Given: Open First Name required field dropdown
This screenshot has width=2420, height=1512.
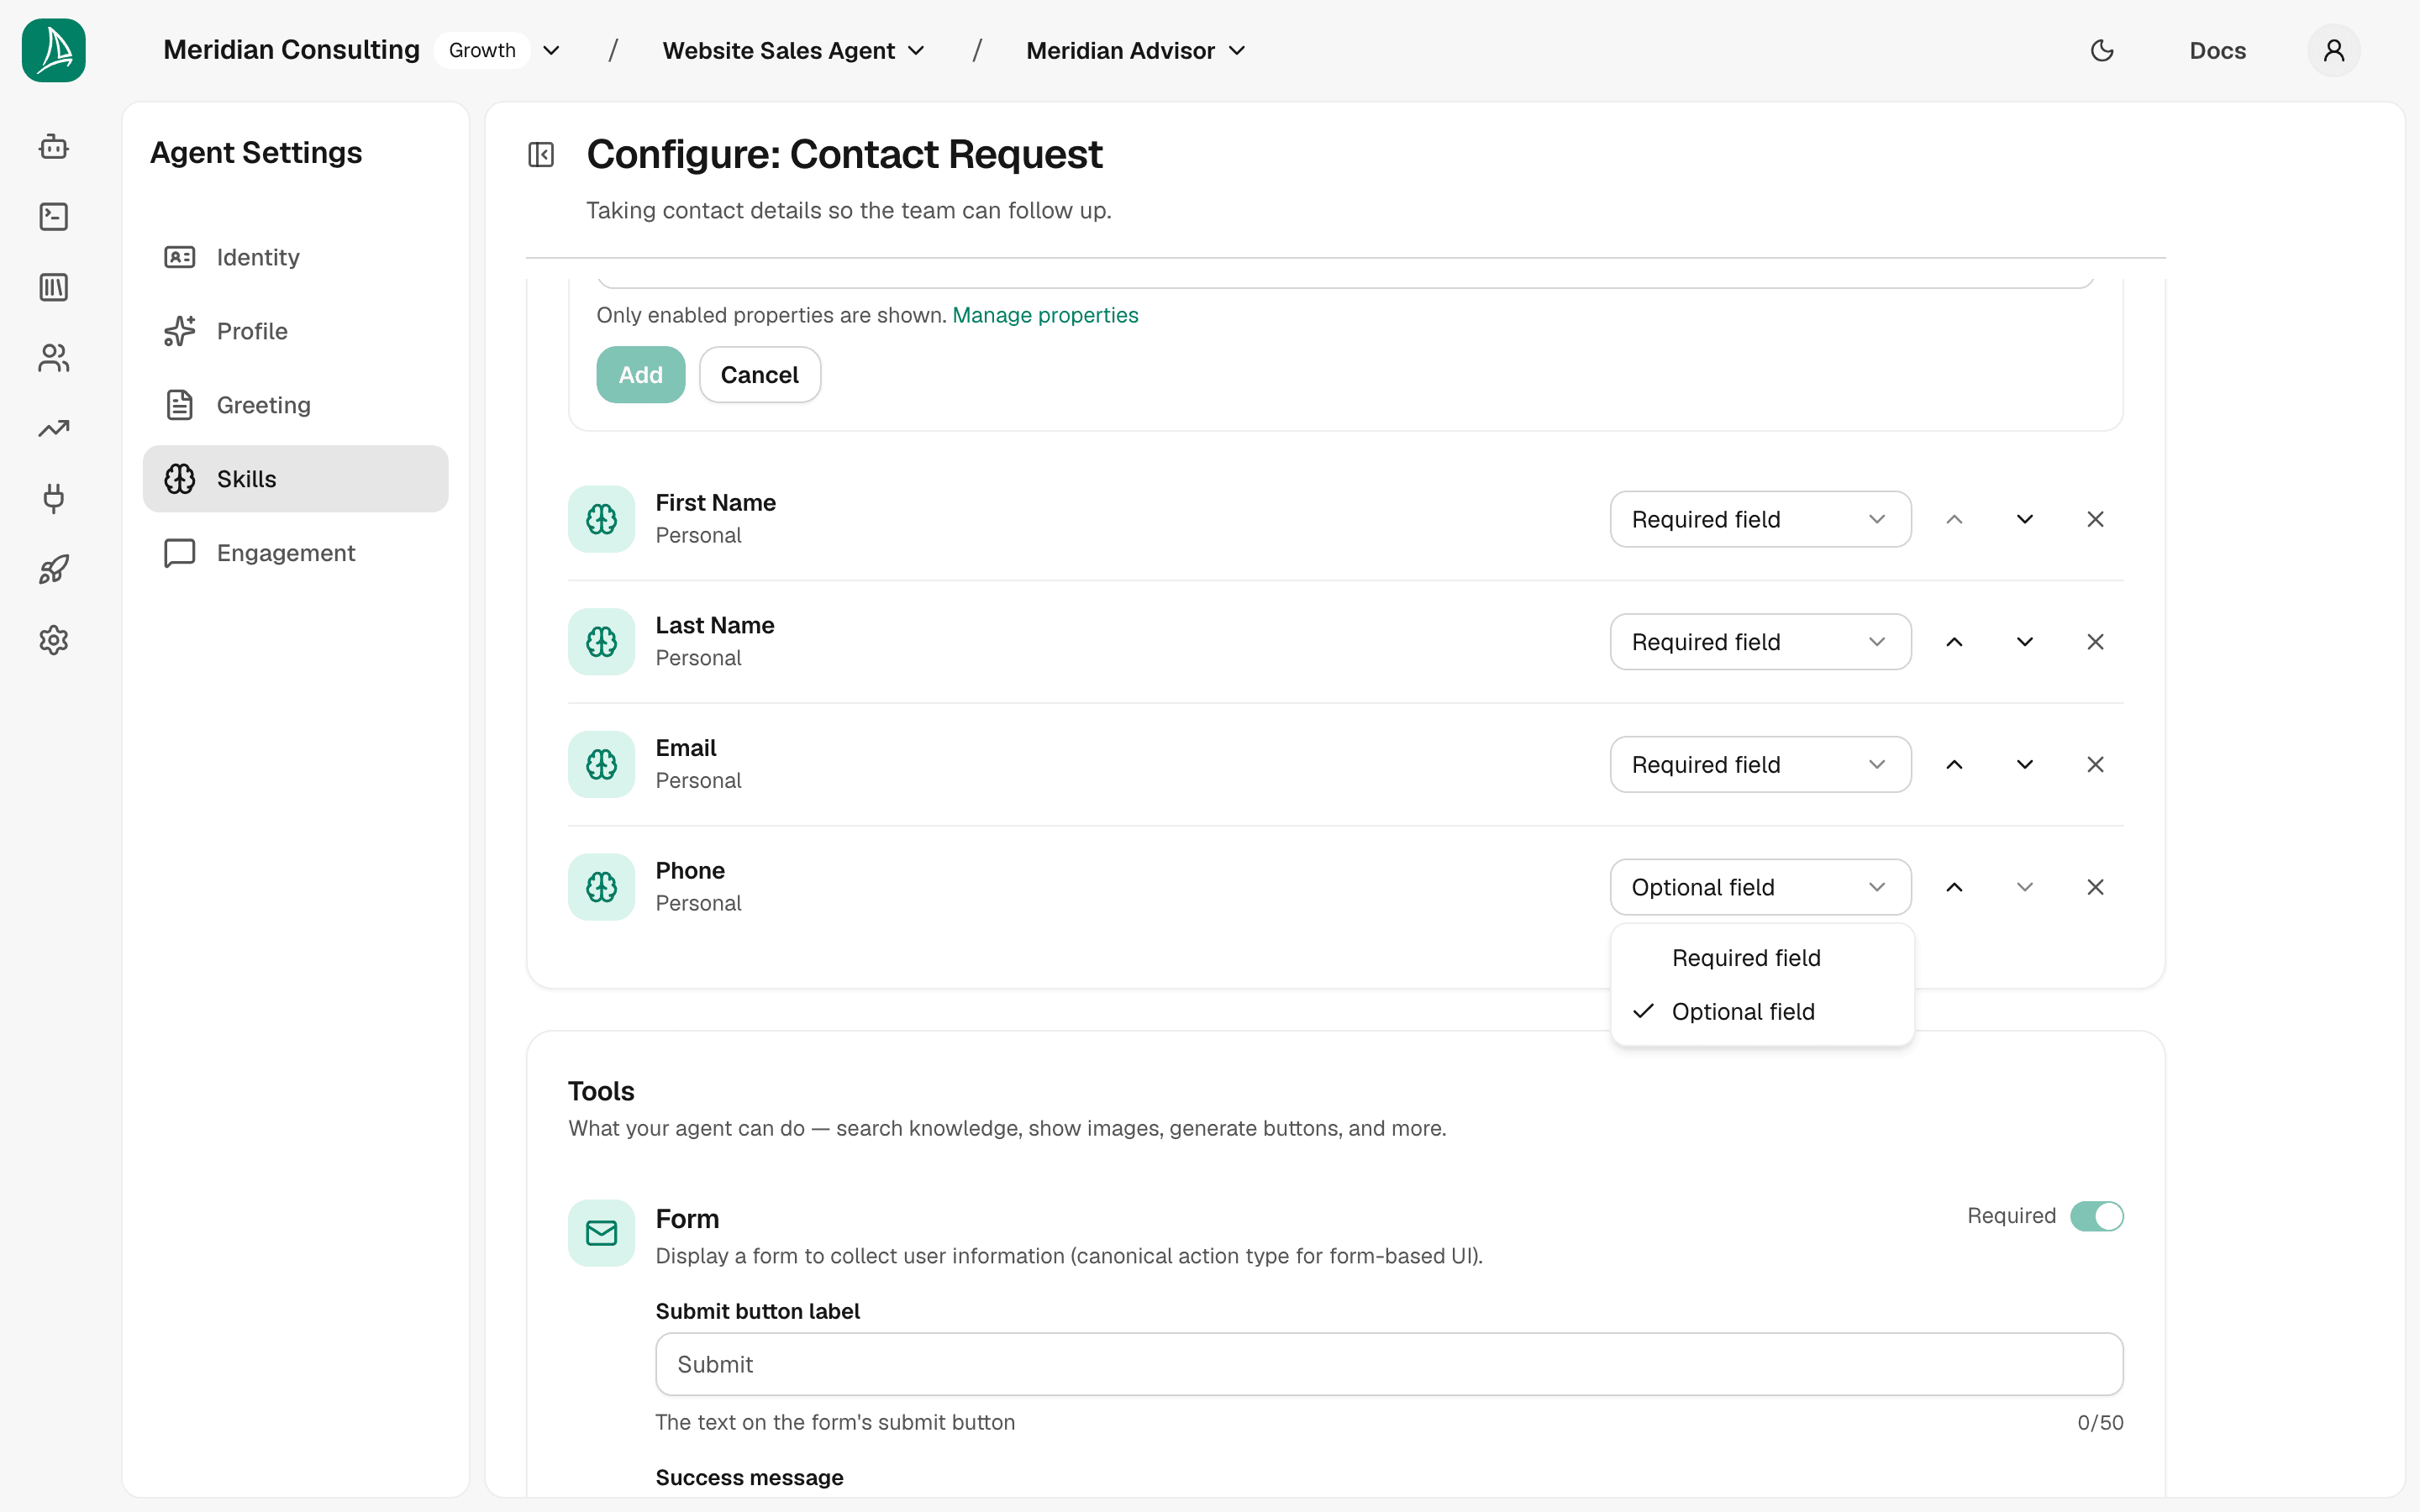Looking at the screenshot, I should pyautogui.click(x=1760, y=519).
